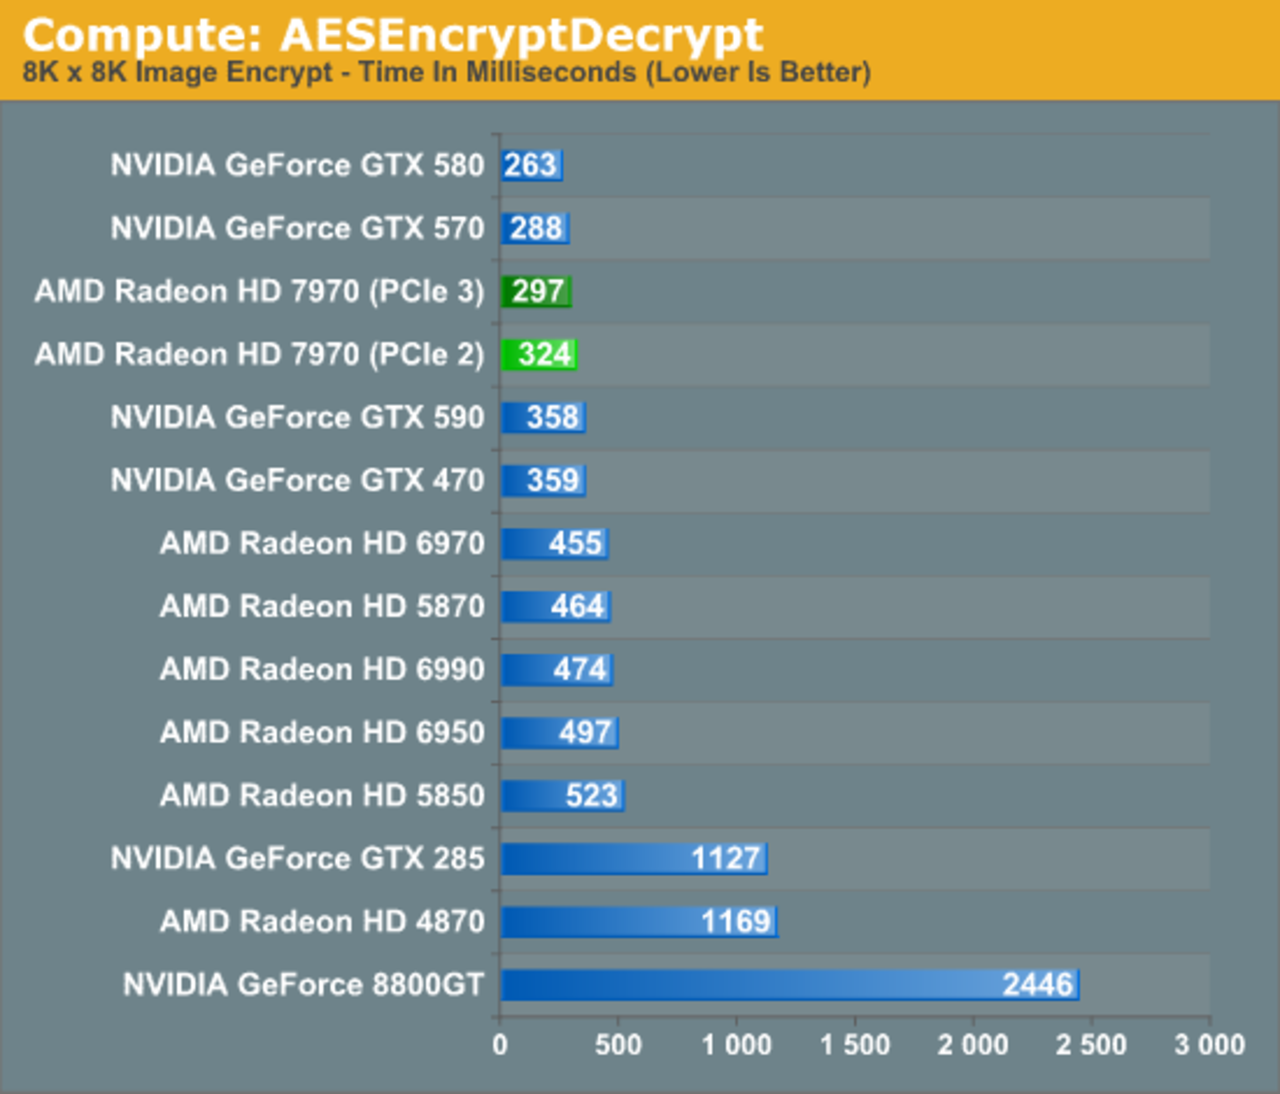Click the chart title Compute: AESEncryptDecrypt
This screenshot has height=1094, width=1280.
(392, 34)
